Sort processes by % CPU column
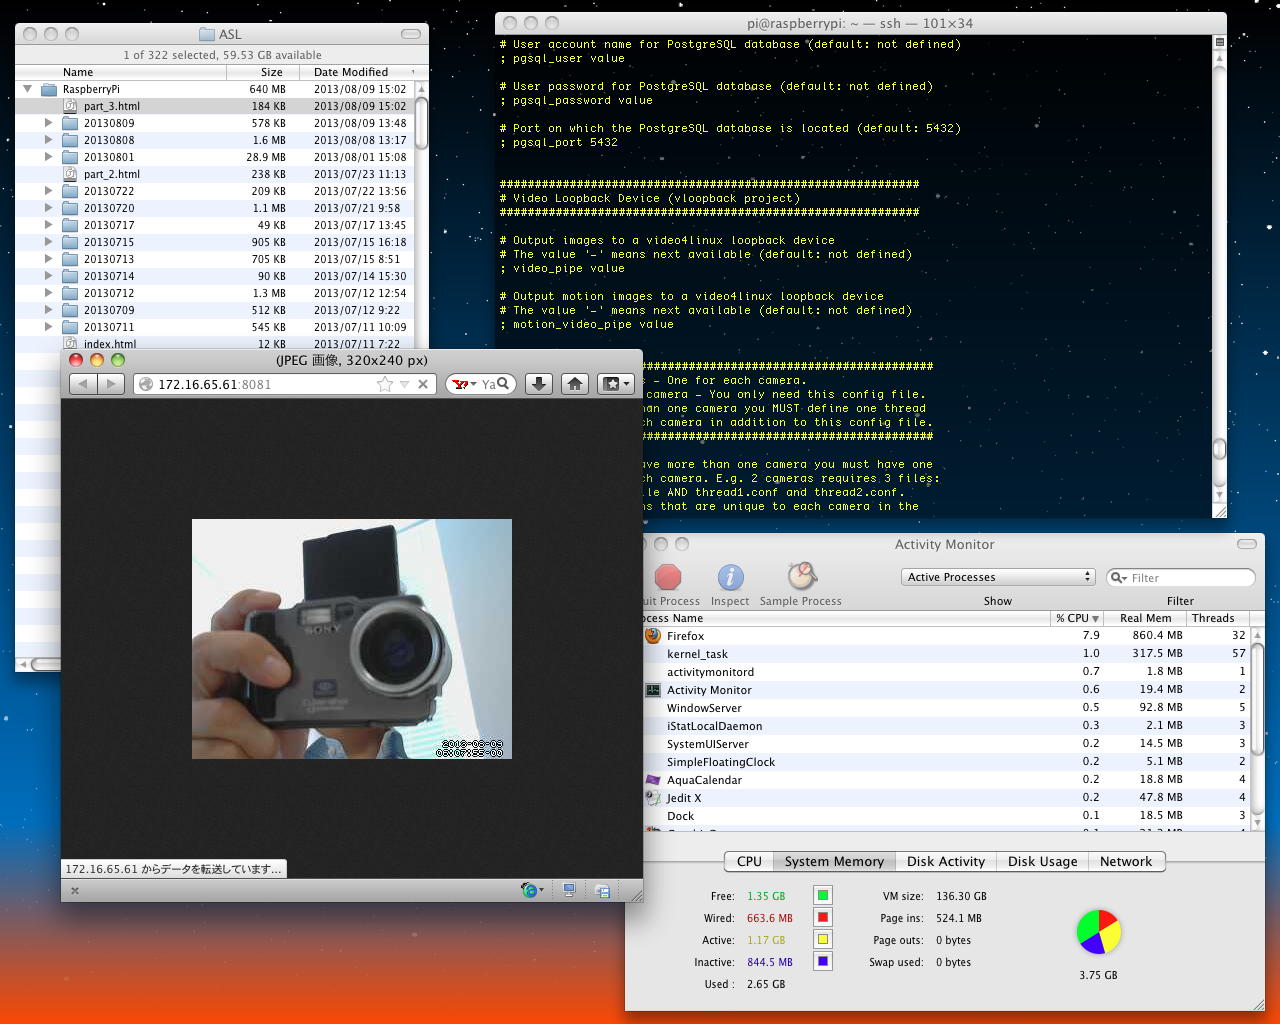This screenshot has width=1280, height=1024. (1077, 618)
